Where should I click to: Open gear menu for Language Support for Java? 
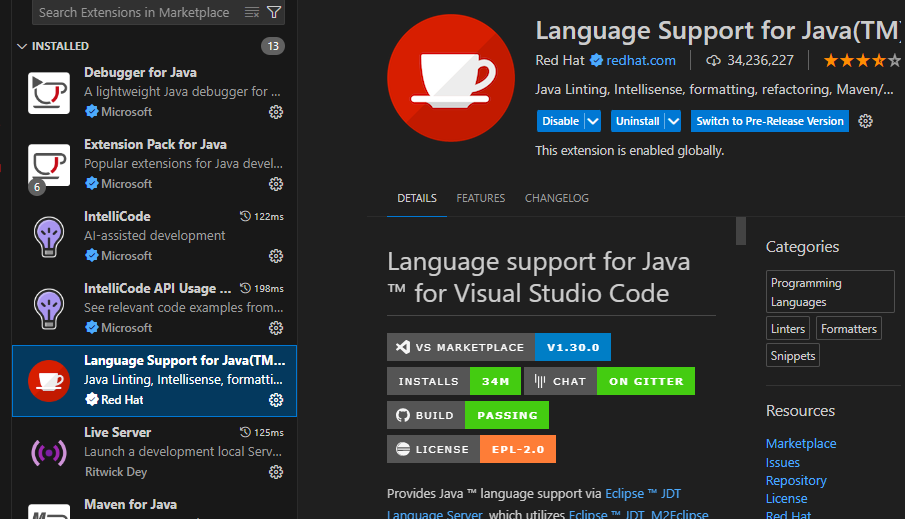point(276,400)
